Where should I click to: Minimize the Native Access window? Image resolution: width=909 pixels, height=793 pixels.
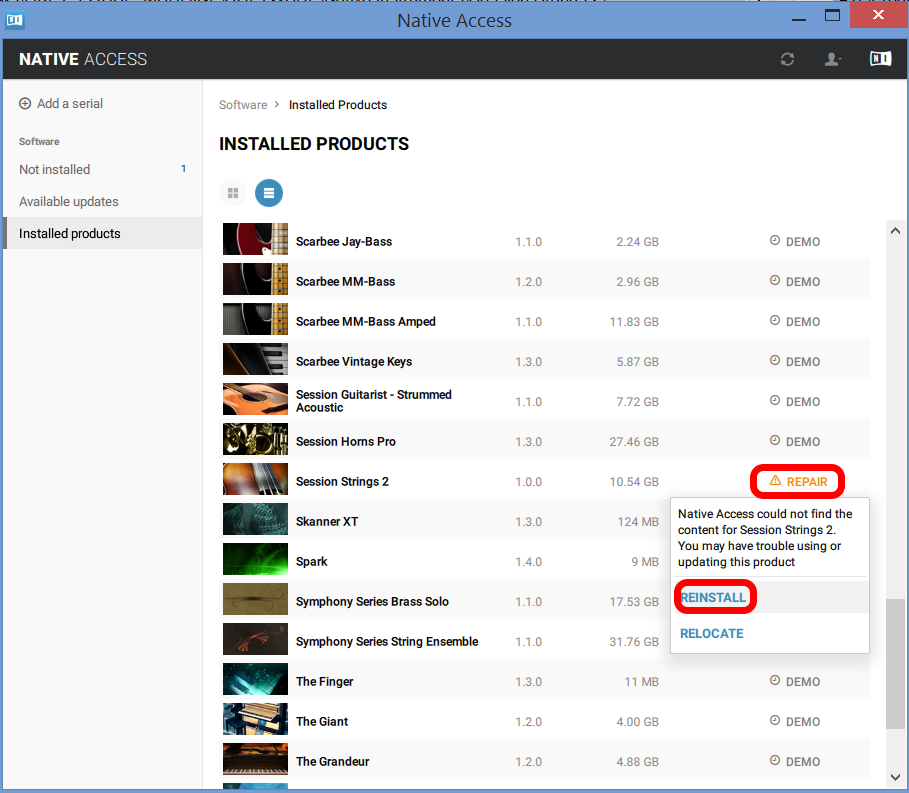(x=799, y=20)
